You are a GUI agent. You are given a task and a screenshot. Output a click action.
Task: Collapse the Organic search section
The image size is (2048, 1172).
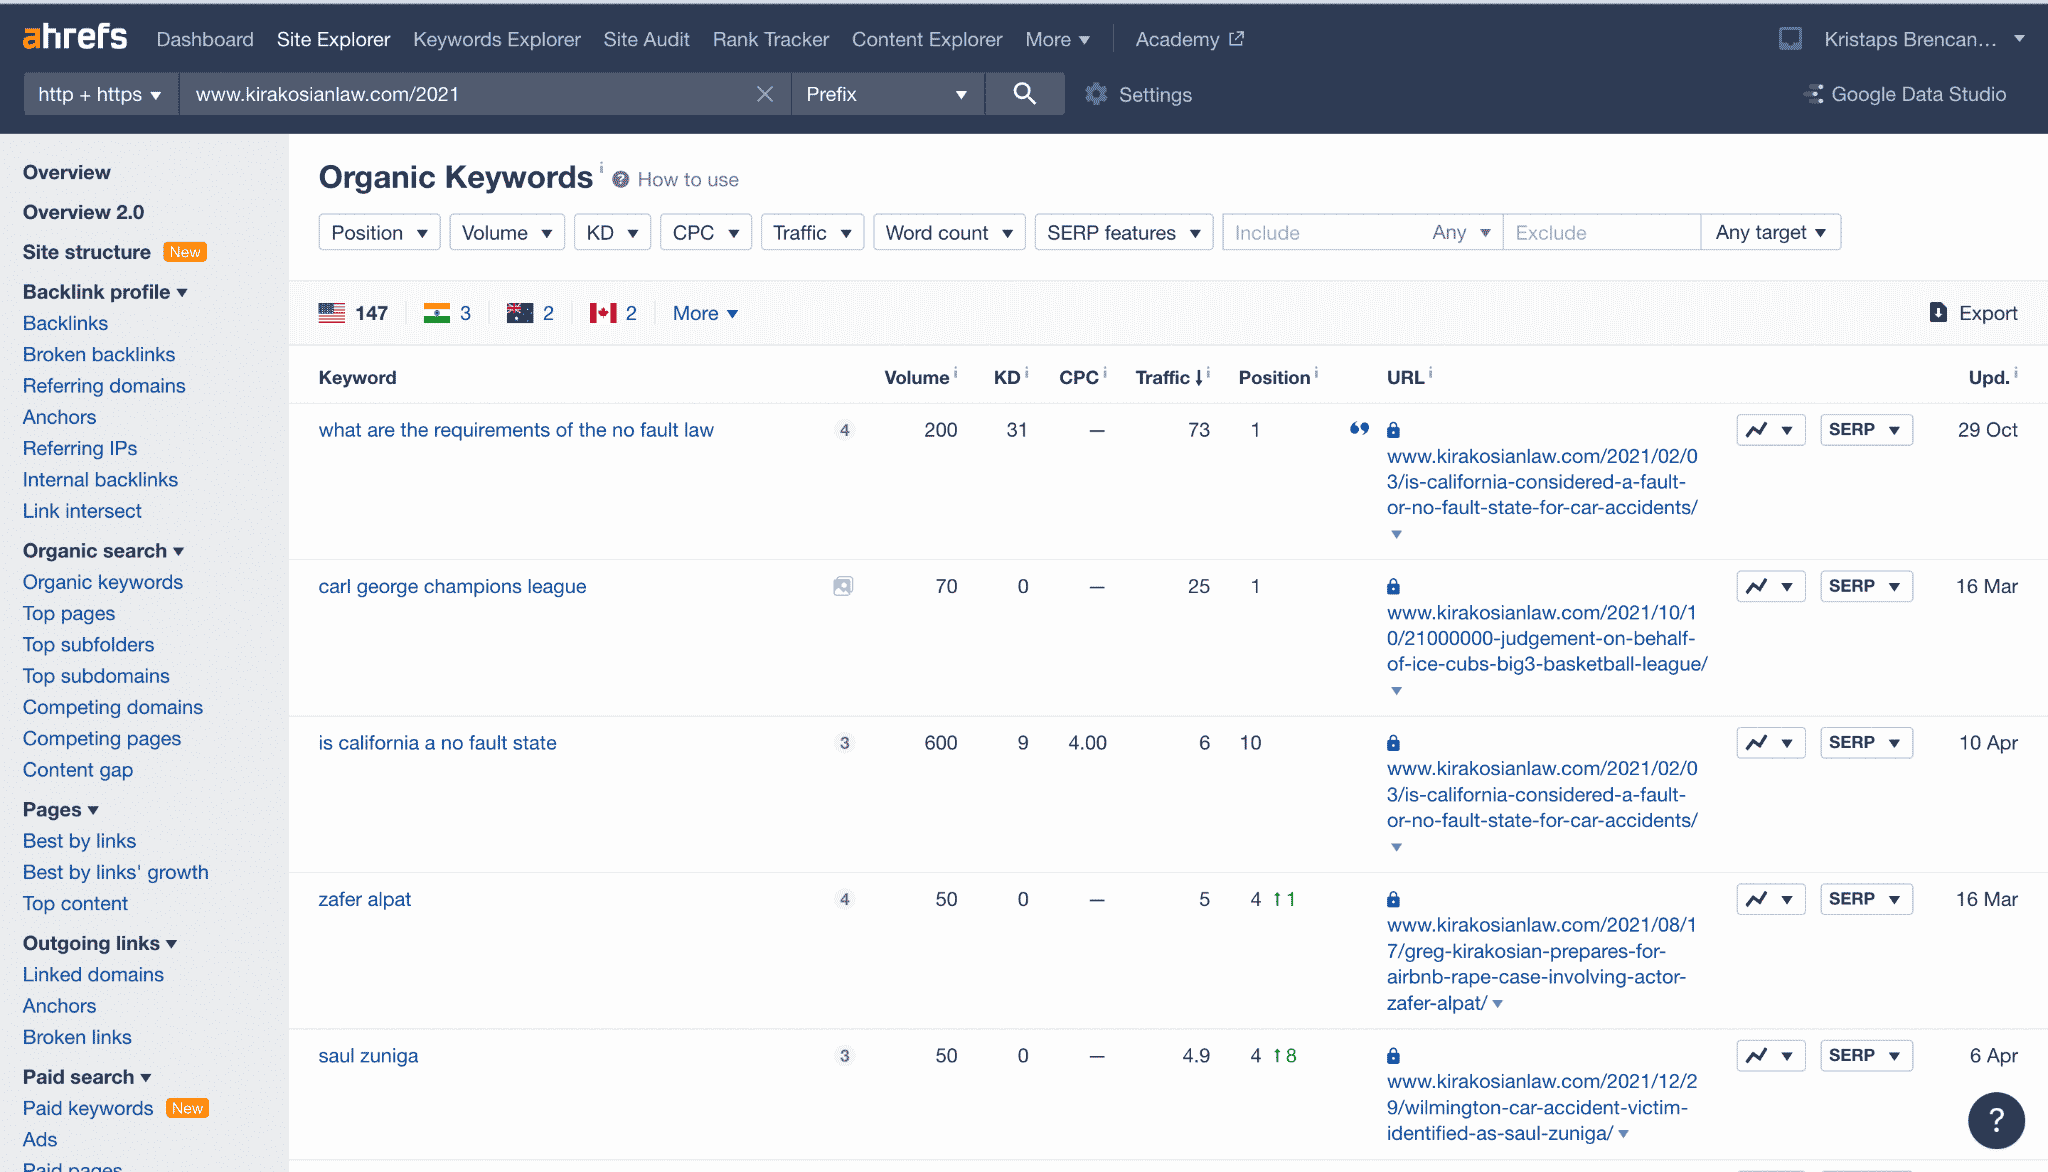[103, 551]
